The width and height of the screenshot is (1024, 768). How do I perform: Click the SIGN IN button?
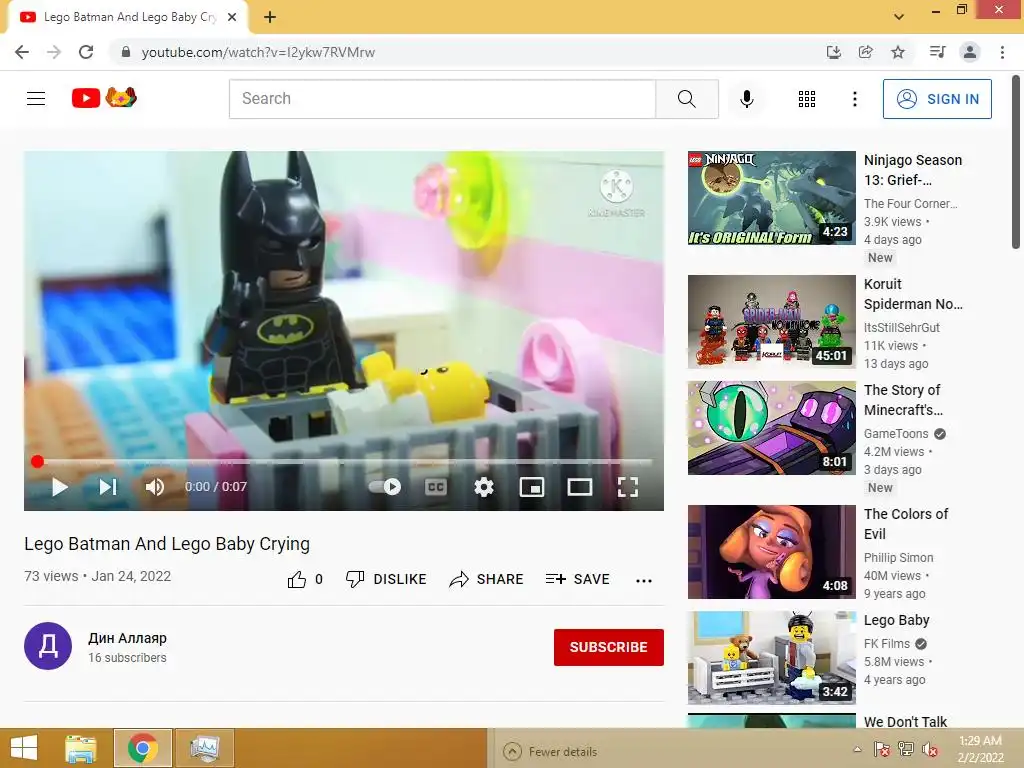click(937, 99)
